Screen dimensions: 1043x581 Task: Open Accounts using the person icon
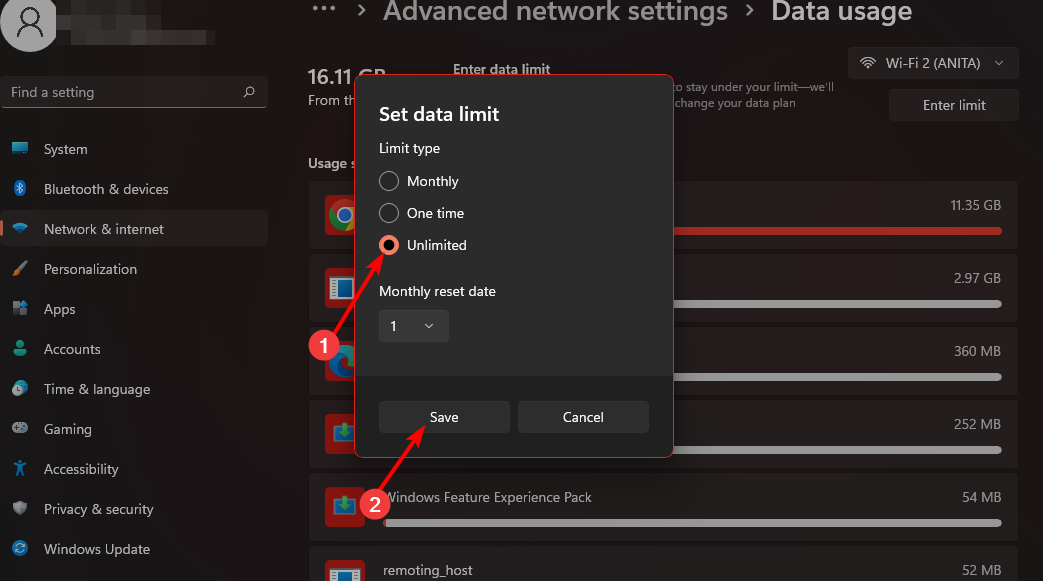pos(20,349)
